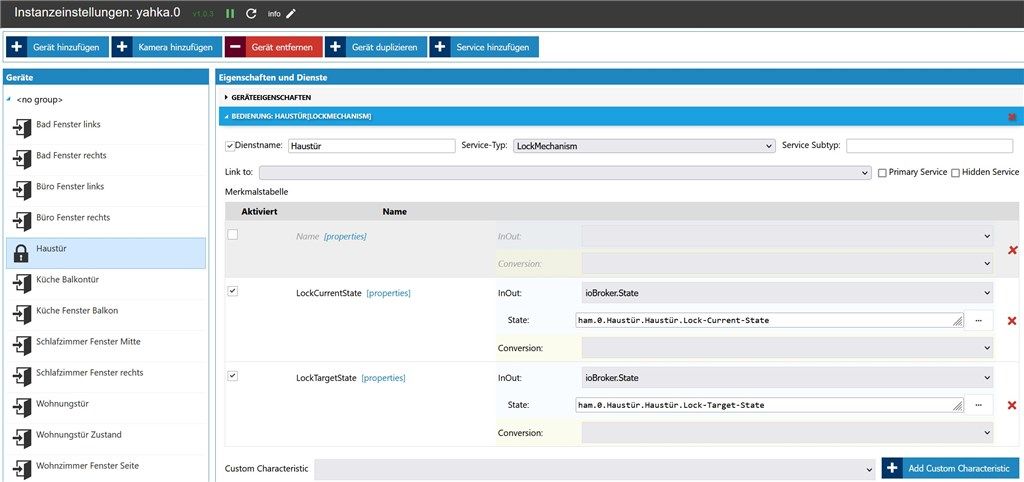Browse state via ellipsis button for LockCurrentState
Screen dimensions: 1024x482
coord(979,320)
